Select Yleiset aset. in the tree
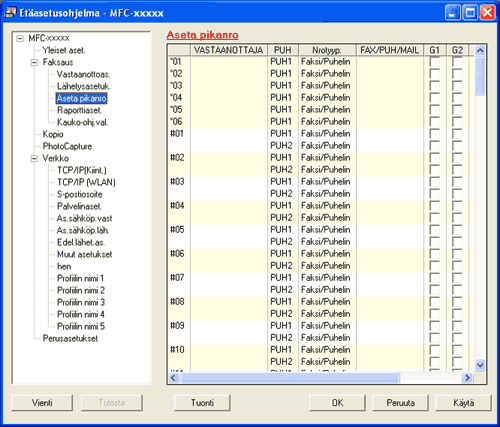Viewport: 500px width, 427px height. (x=64, y=50)
